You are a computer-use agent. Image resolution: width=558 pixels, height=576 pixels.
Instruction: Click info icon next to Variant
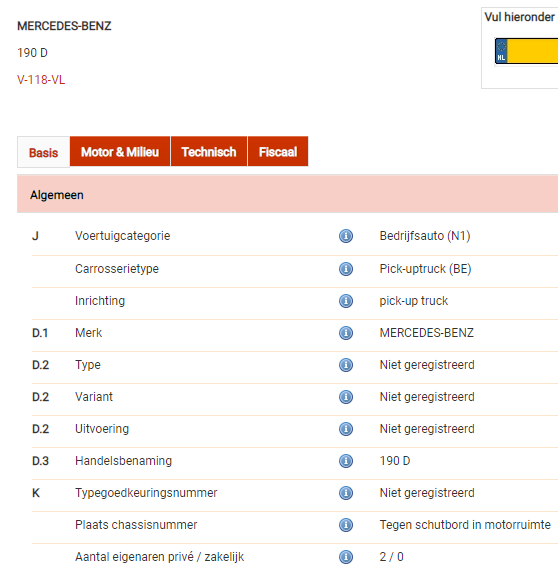point(346,397)
